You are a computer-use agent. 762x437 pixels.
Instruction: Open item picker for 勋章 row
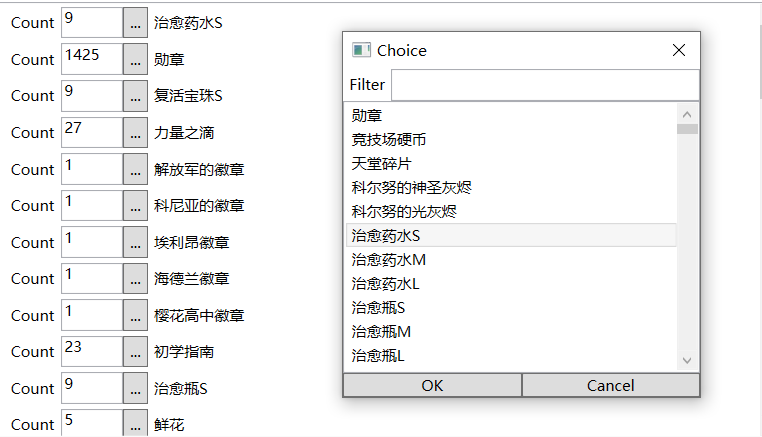click(x=135, y=59)
